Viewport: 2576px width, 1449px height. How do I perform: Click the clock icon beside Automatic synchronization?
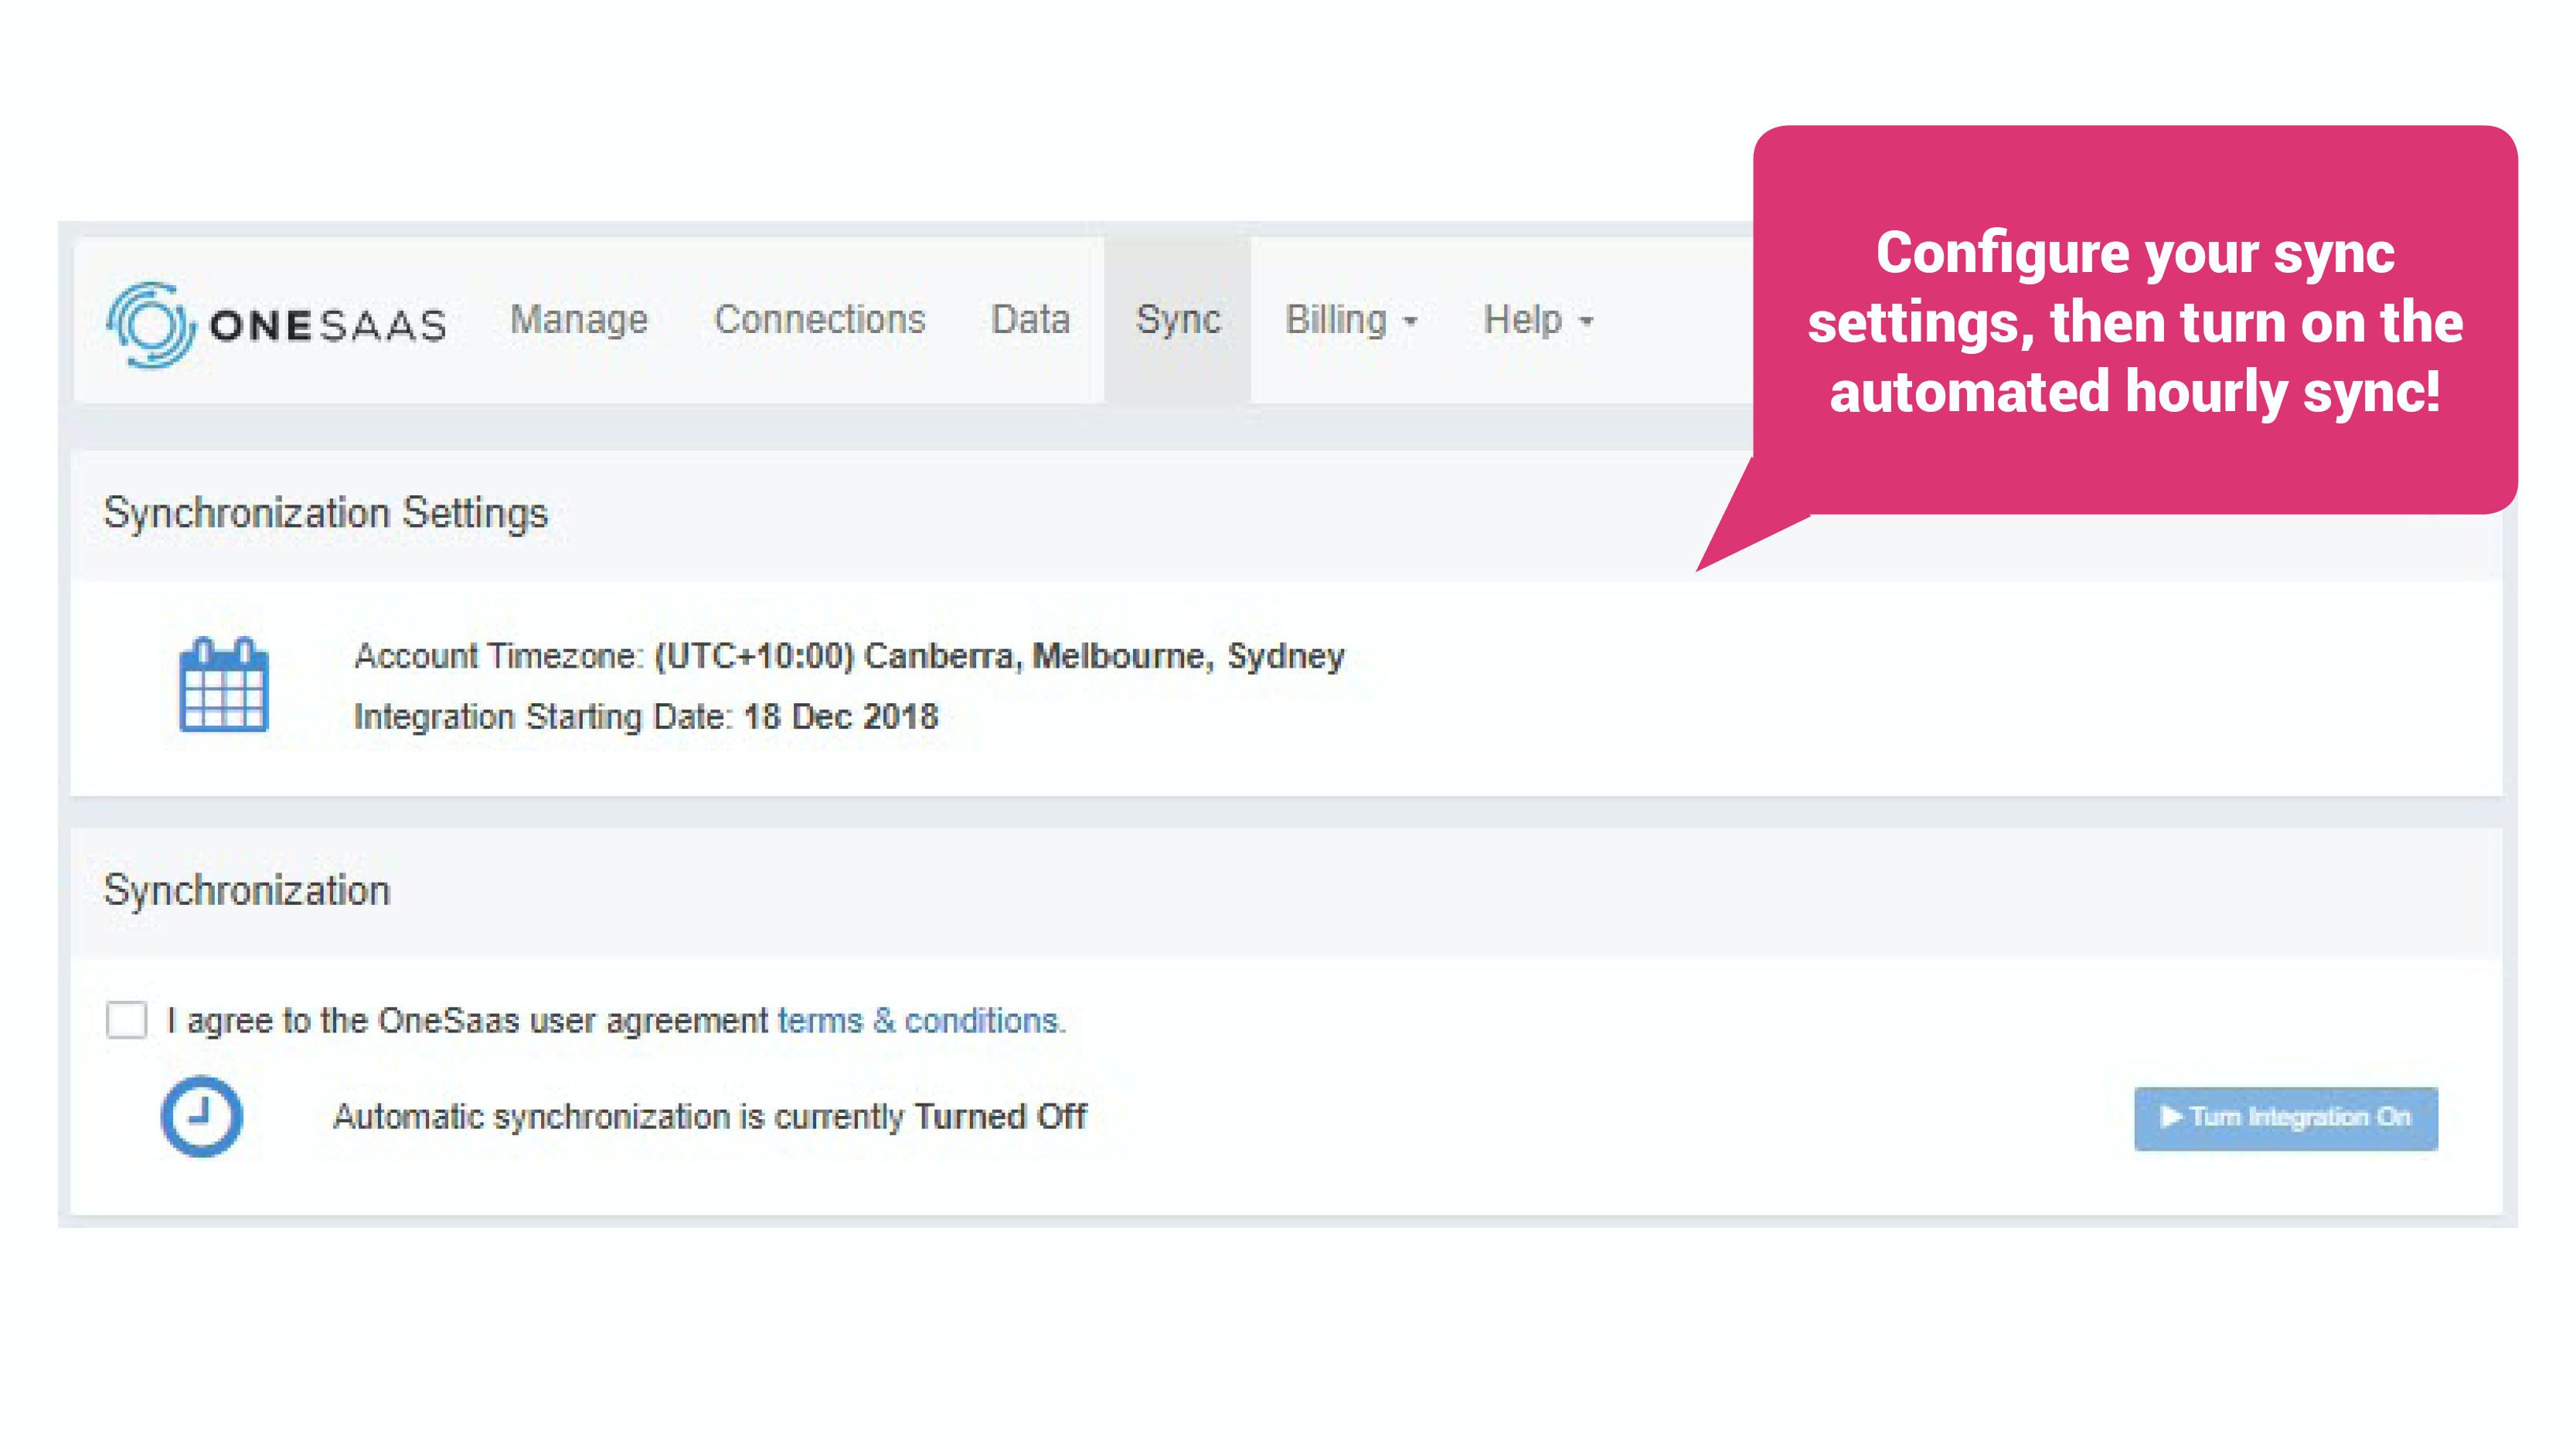(x=201, y=1116)
